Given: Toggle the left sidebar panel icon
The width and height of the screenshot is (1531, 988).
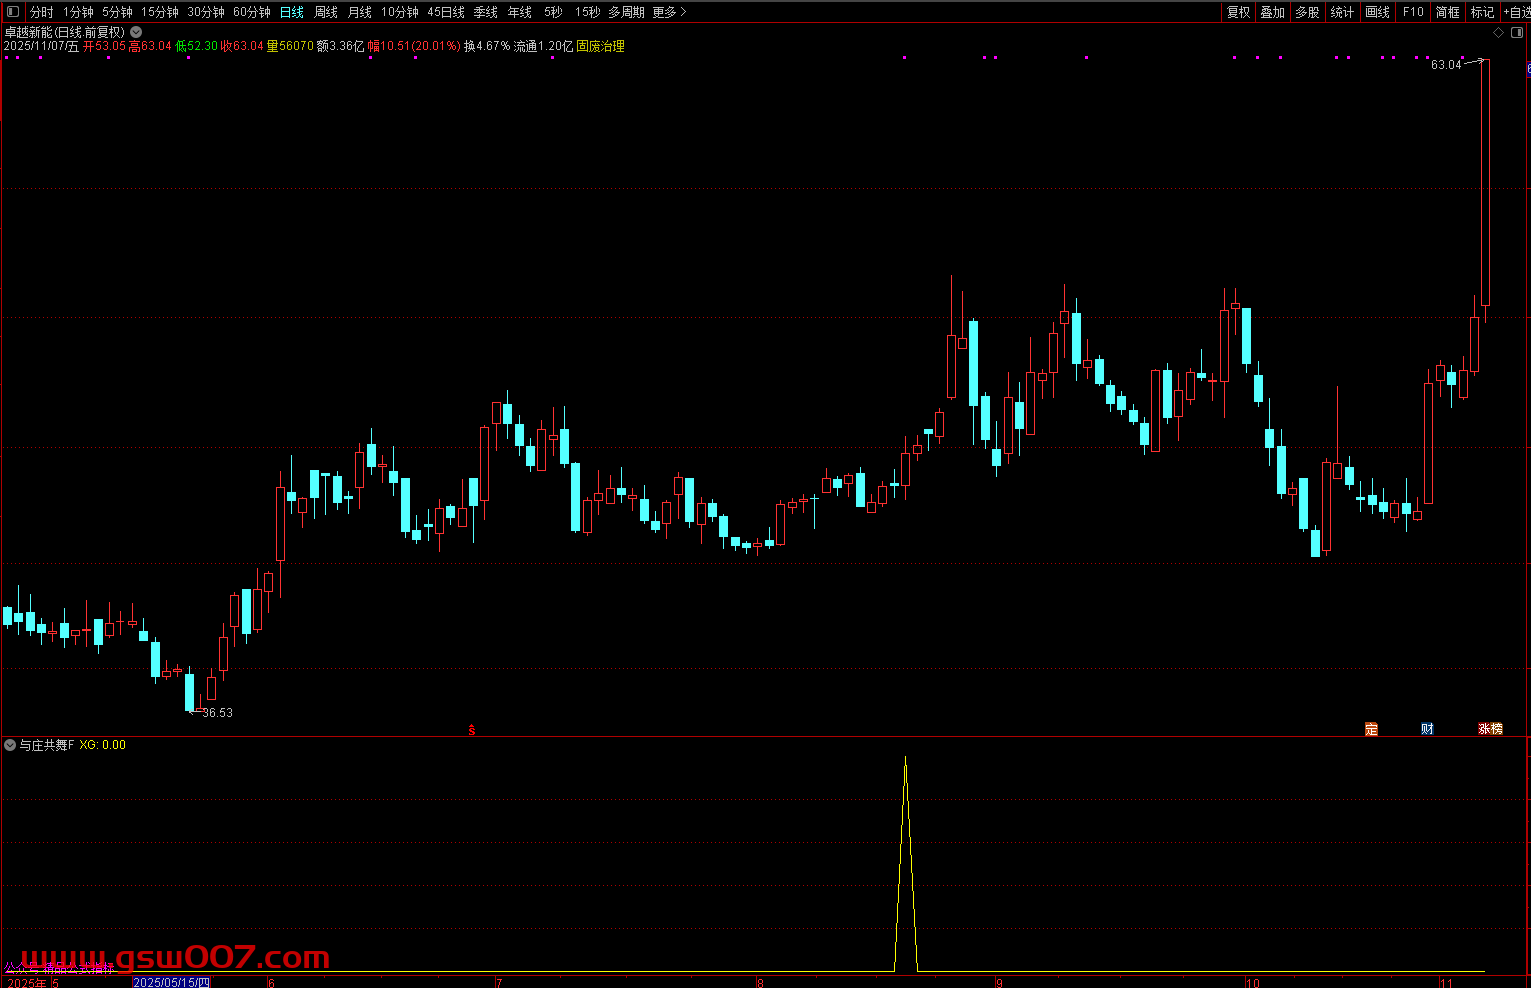Looking at the screenshot, I should pyautogui.click(x=13, y=12).
